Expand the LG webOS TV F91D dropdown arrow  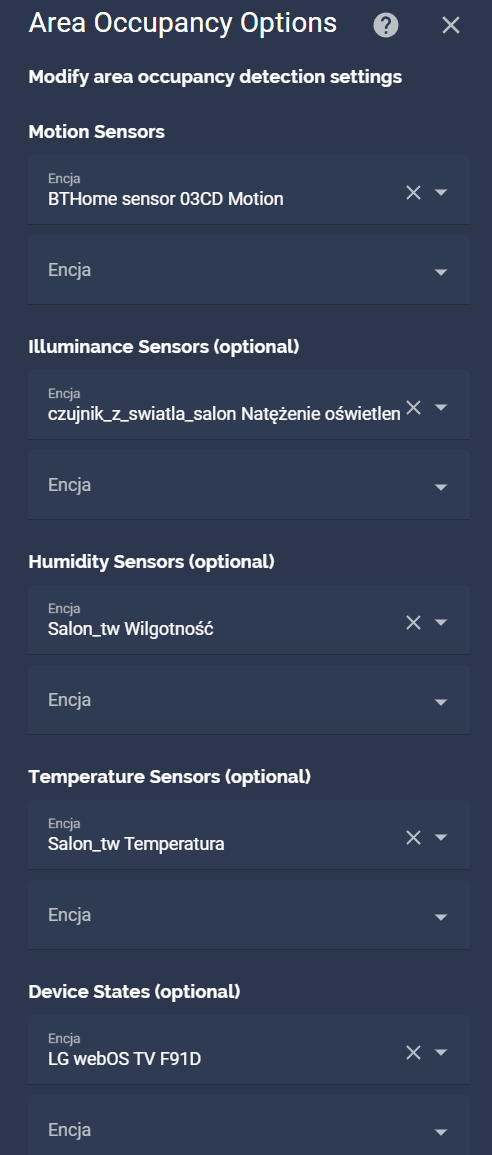(441, 1053)
